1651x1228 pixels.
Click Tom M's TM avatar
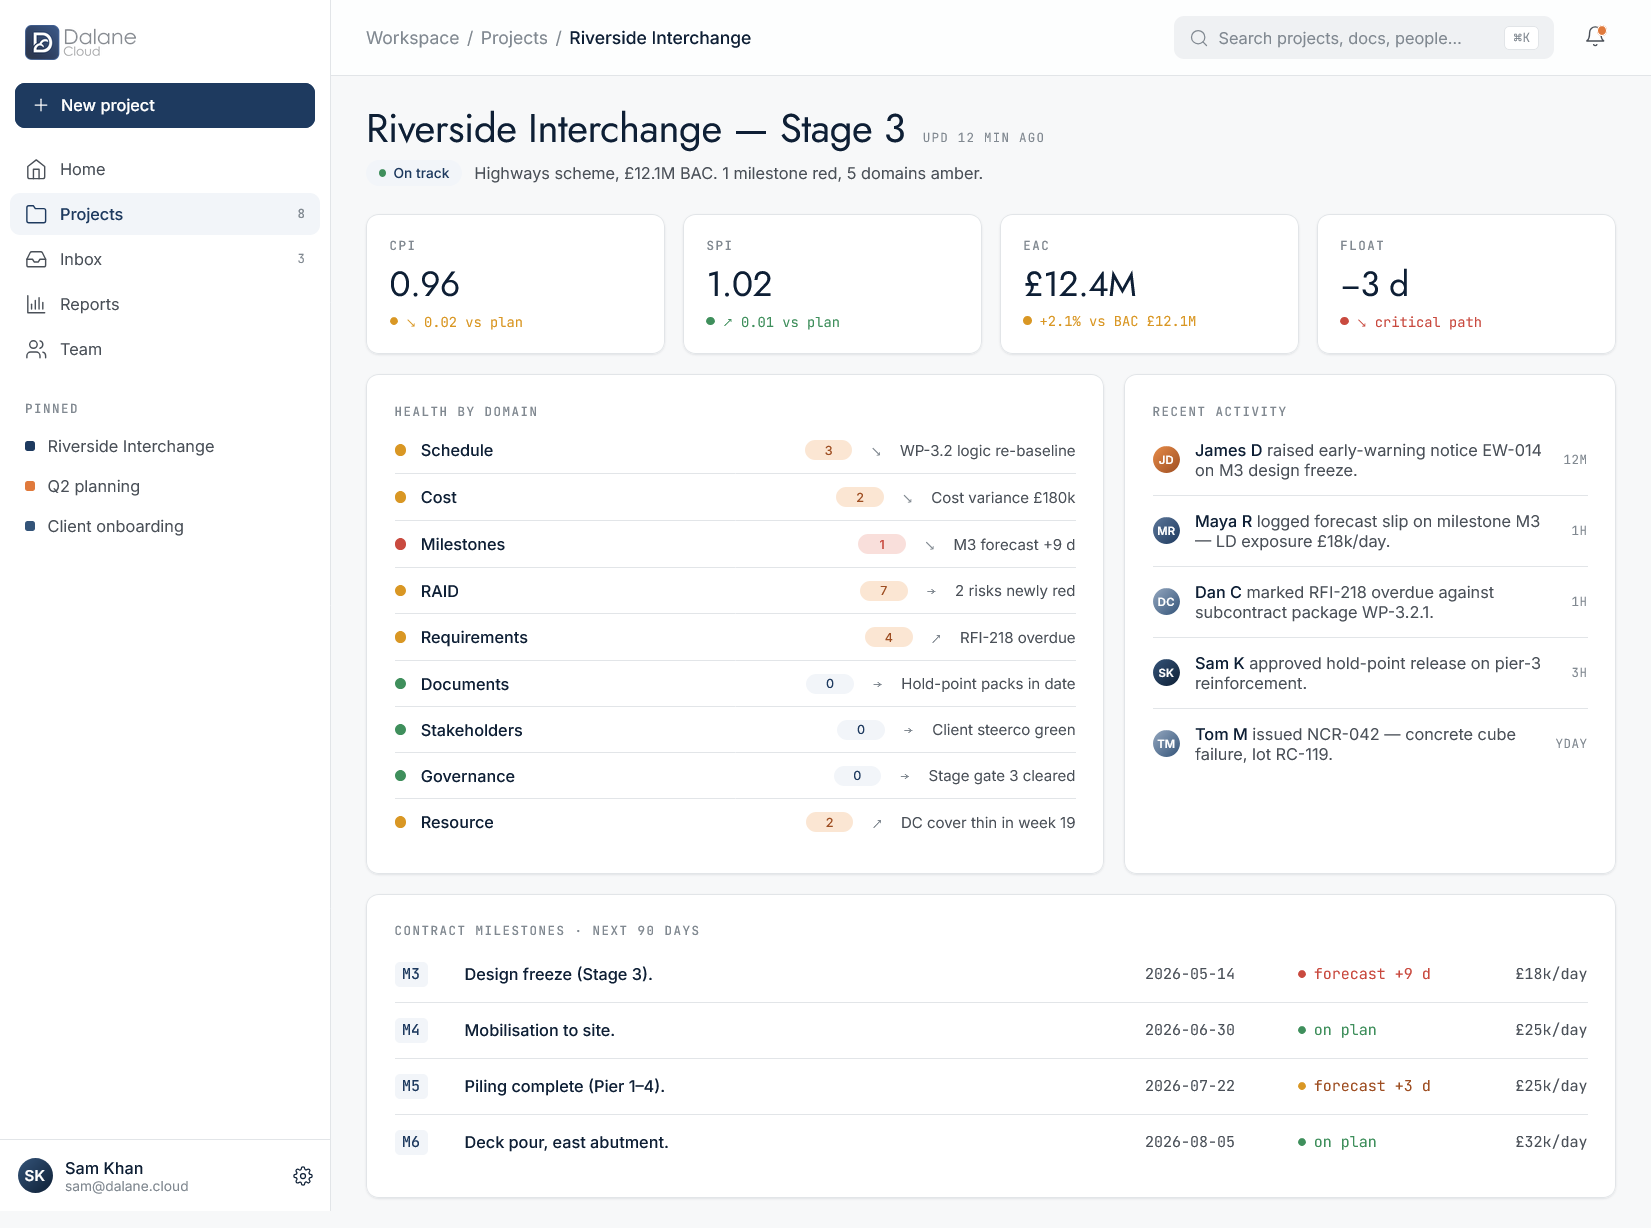pos(1166,744)
